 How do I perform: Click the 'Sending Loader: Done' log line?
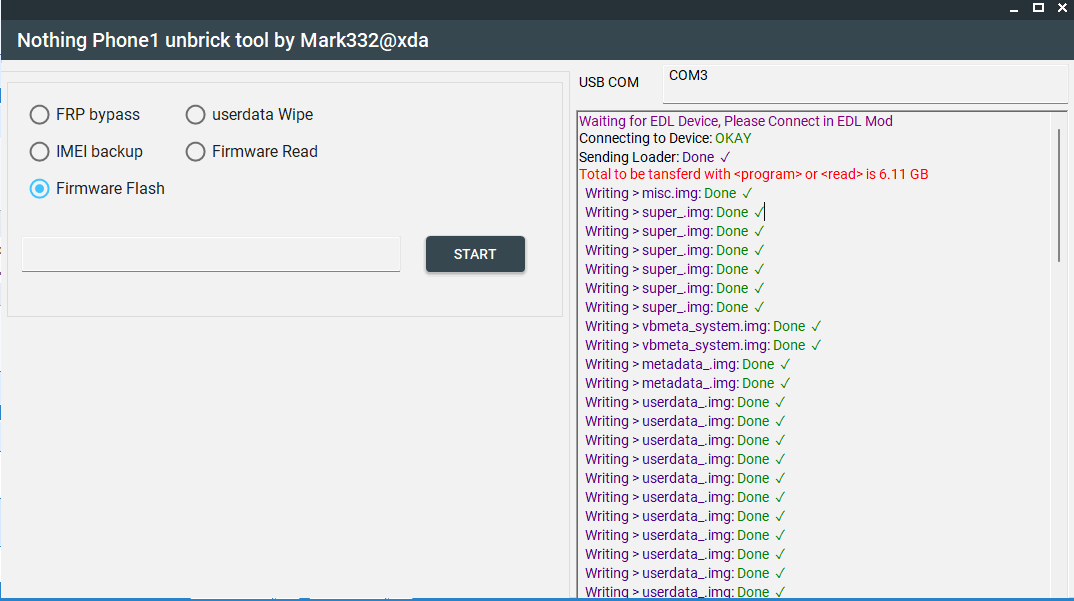655,157
